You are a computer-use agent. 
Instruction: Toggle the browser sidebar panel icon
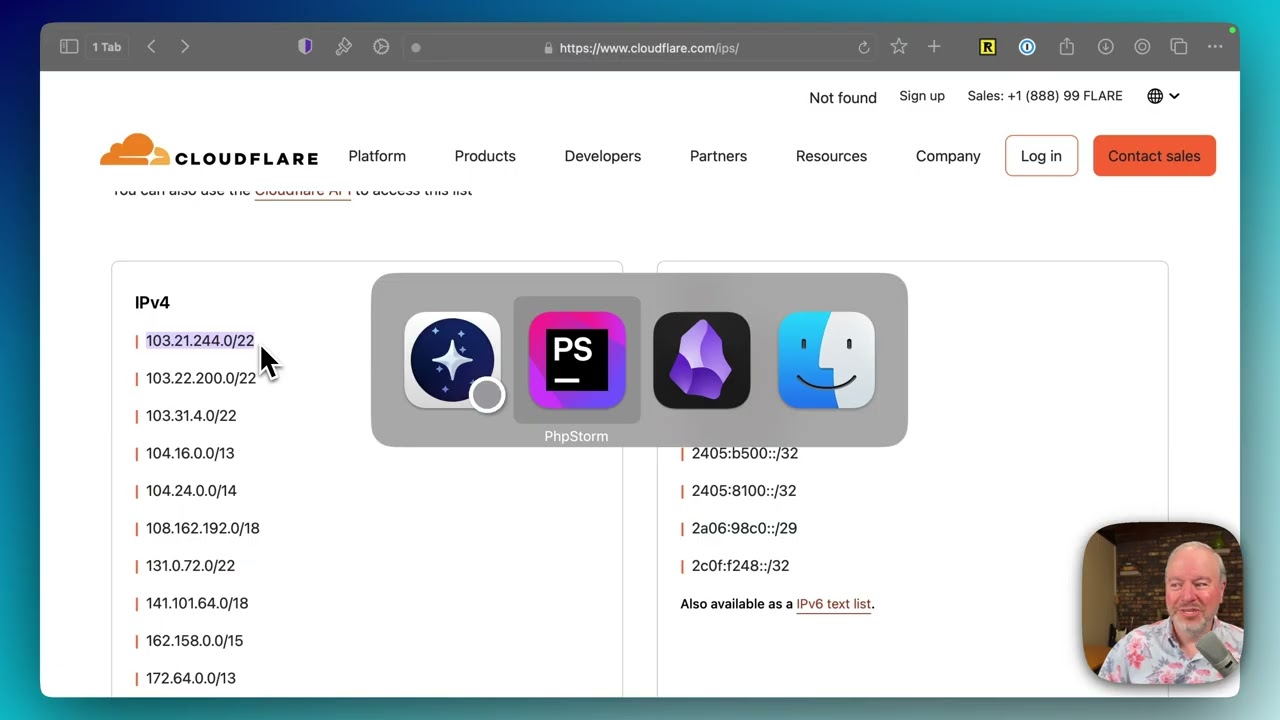click(69, 47)
